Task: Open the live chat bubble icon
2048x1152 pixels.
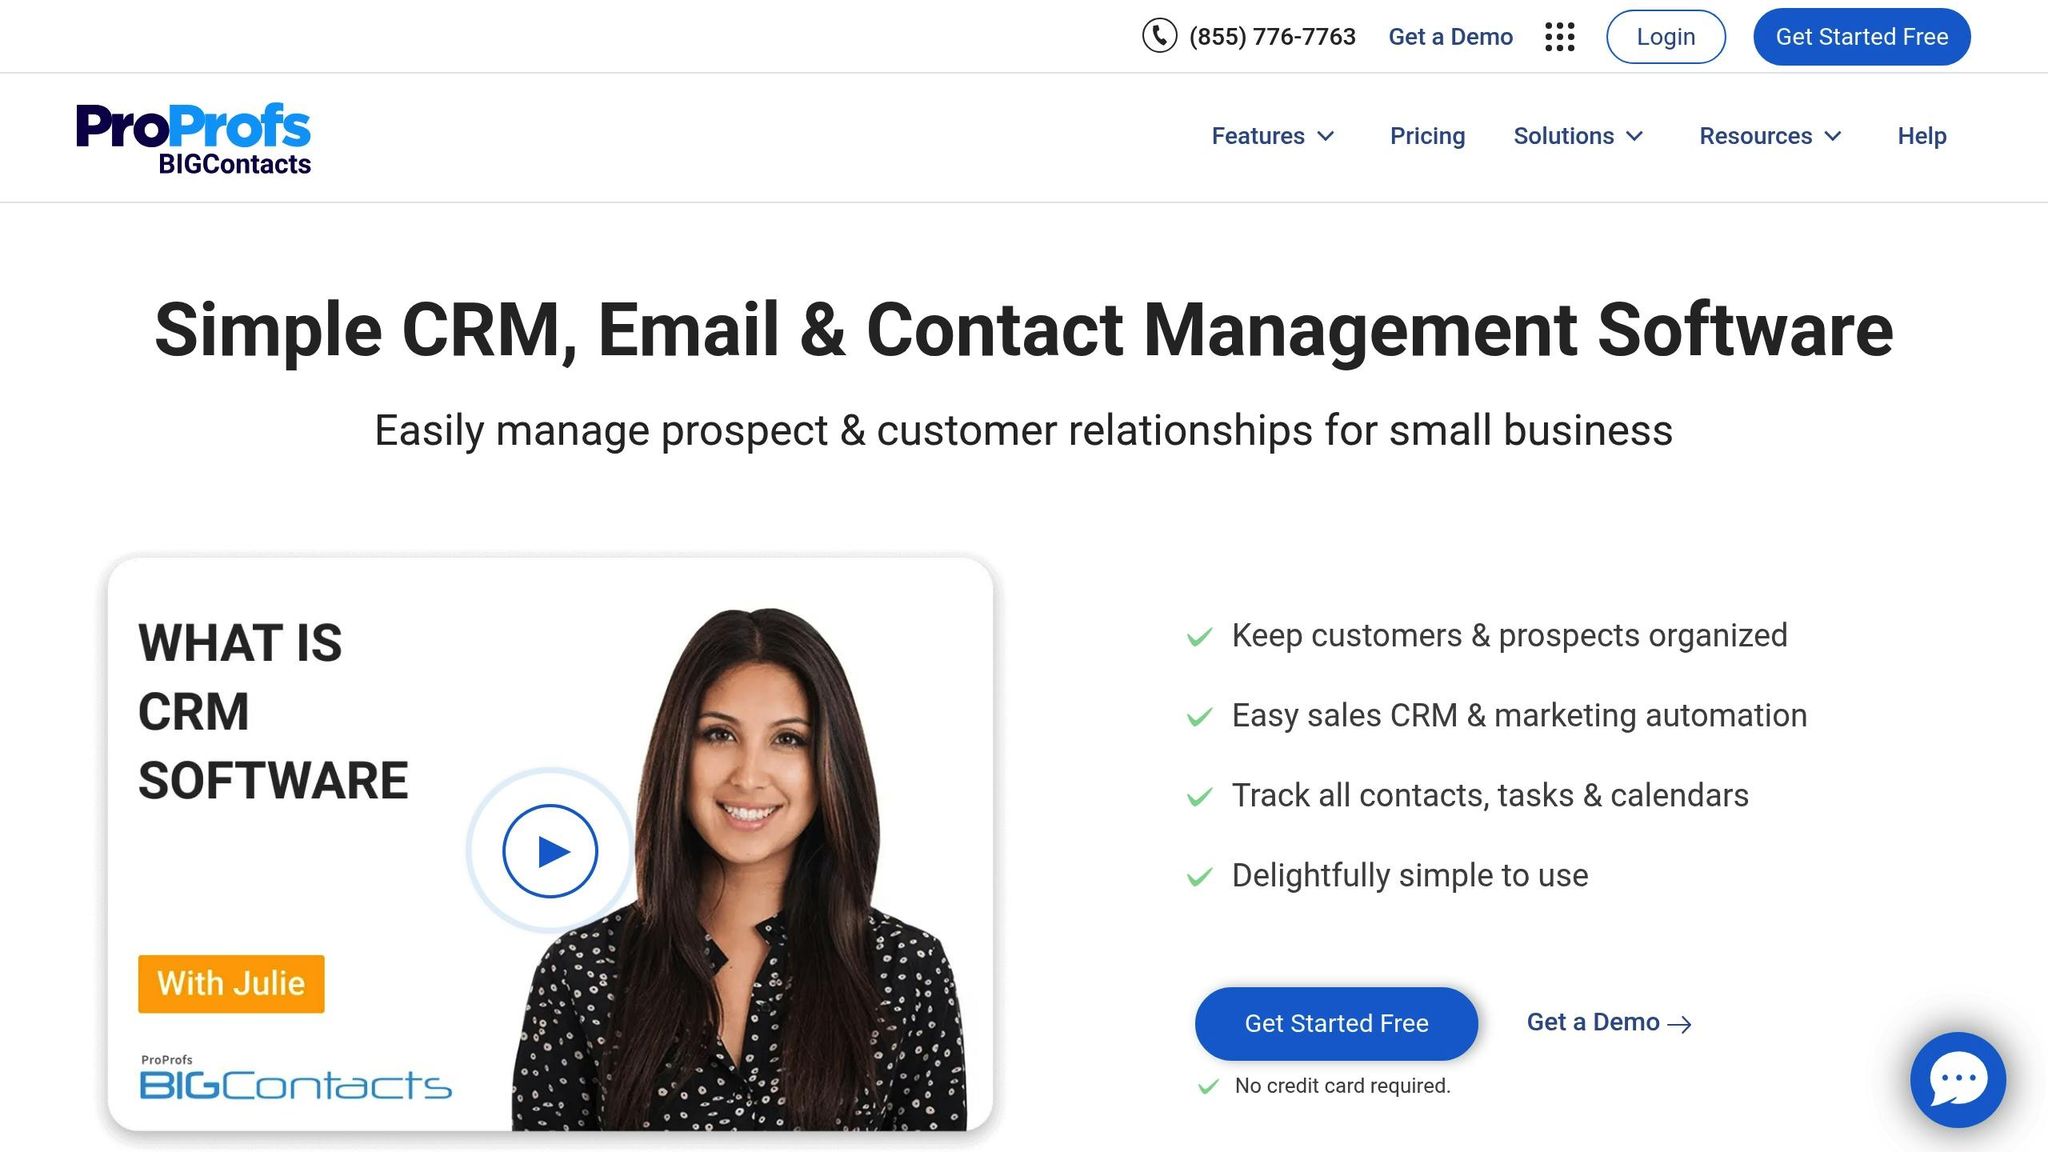Action: [1957, 1079]
